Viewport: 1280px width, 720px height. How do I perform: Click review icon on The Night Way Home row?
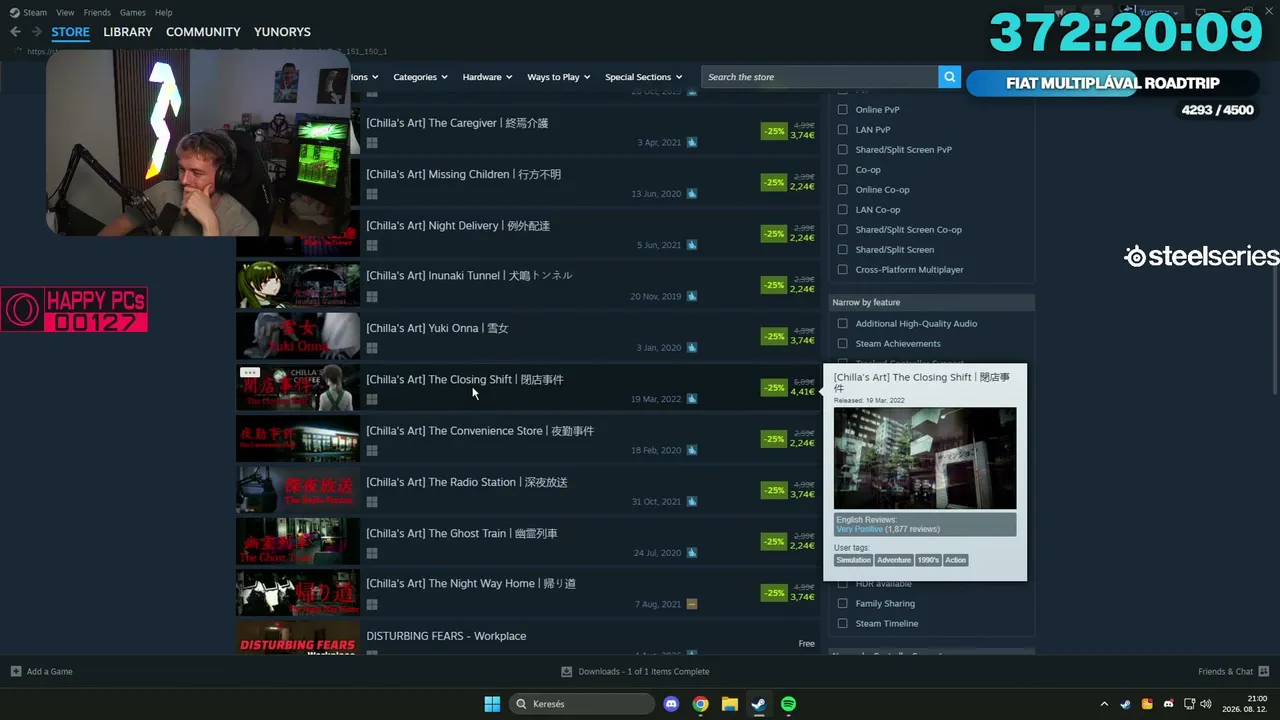[692, 604]
